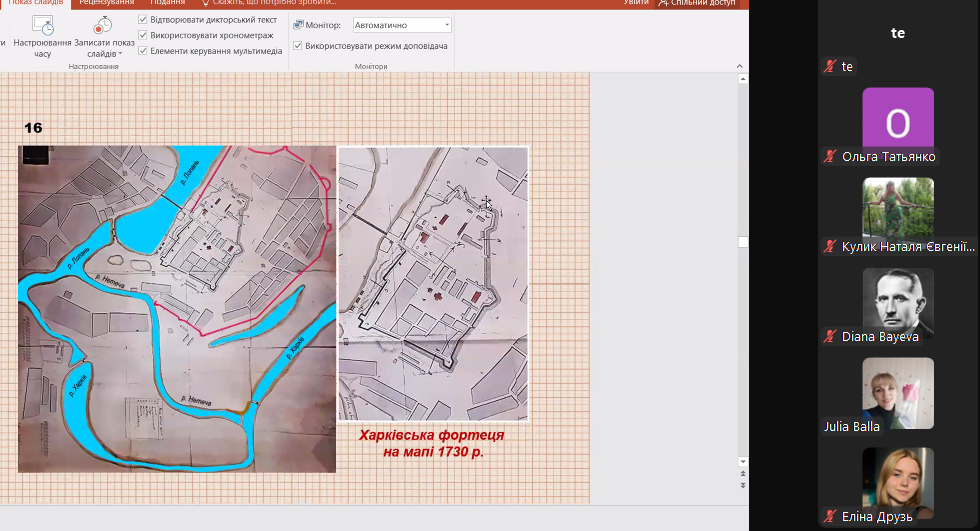Click Еліна Друзь muted mic icon
Screen dimensions: 980x531
coord(829,516)
